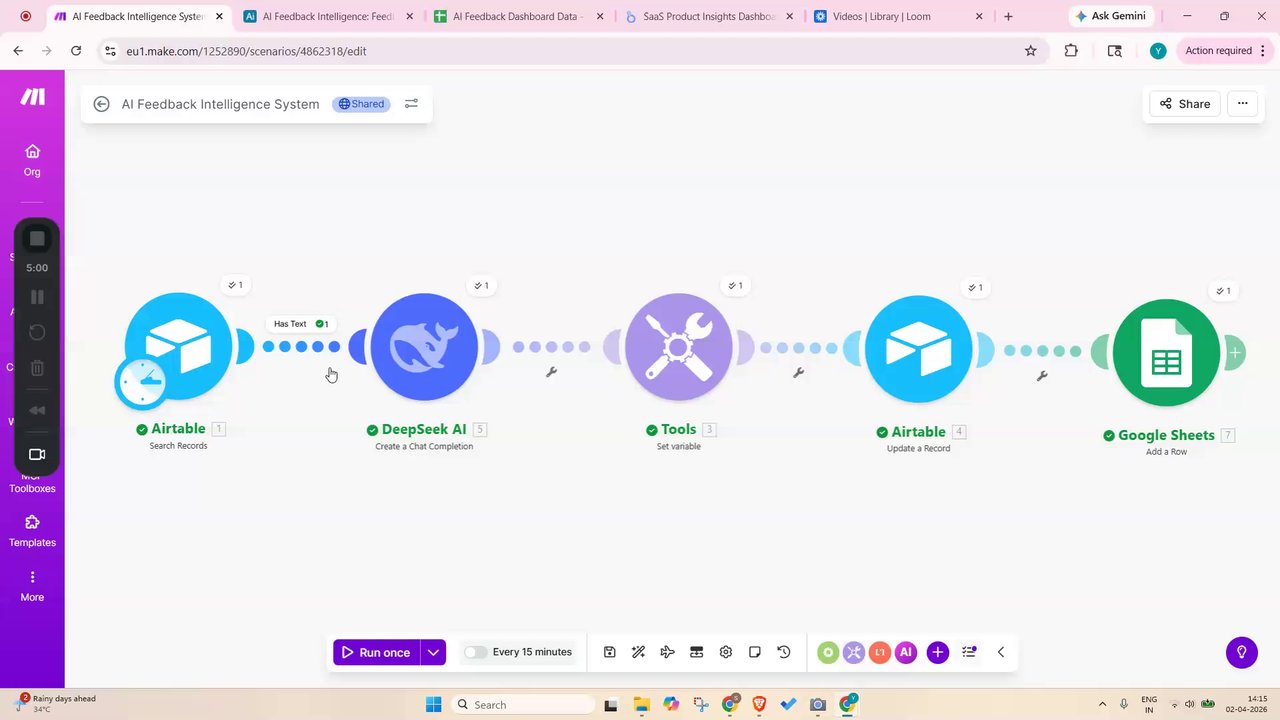Open File Explorer from the taskbar
This screenshot has height=720, width=1280.
tap(642, 705)
